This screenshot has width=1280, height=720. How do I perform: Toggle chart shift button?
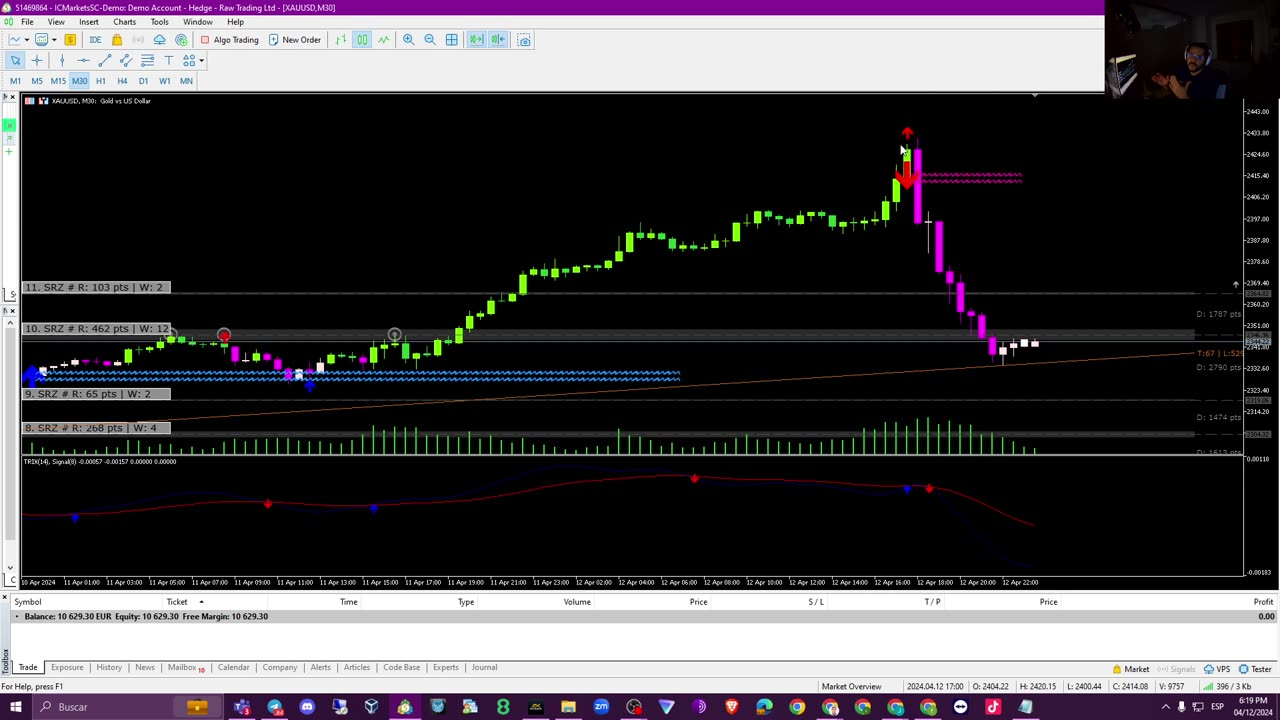coord(498,40)
